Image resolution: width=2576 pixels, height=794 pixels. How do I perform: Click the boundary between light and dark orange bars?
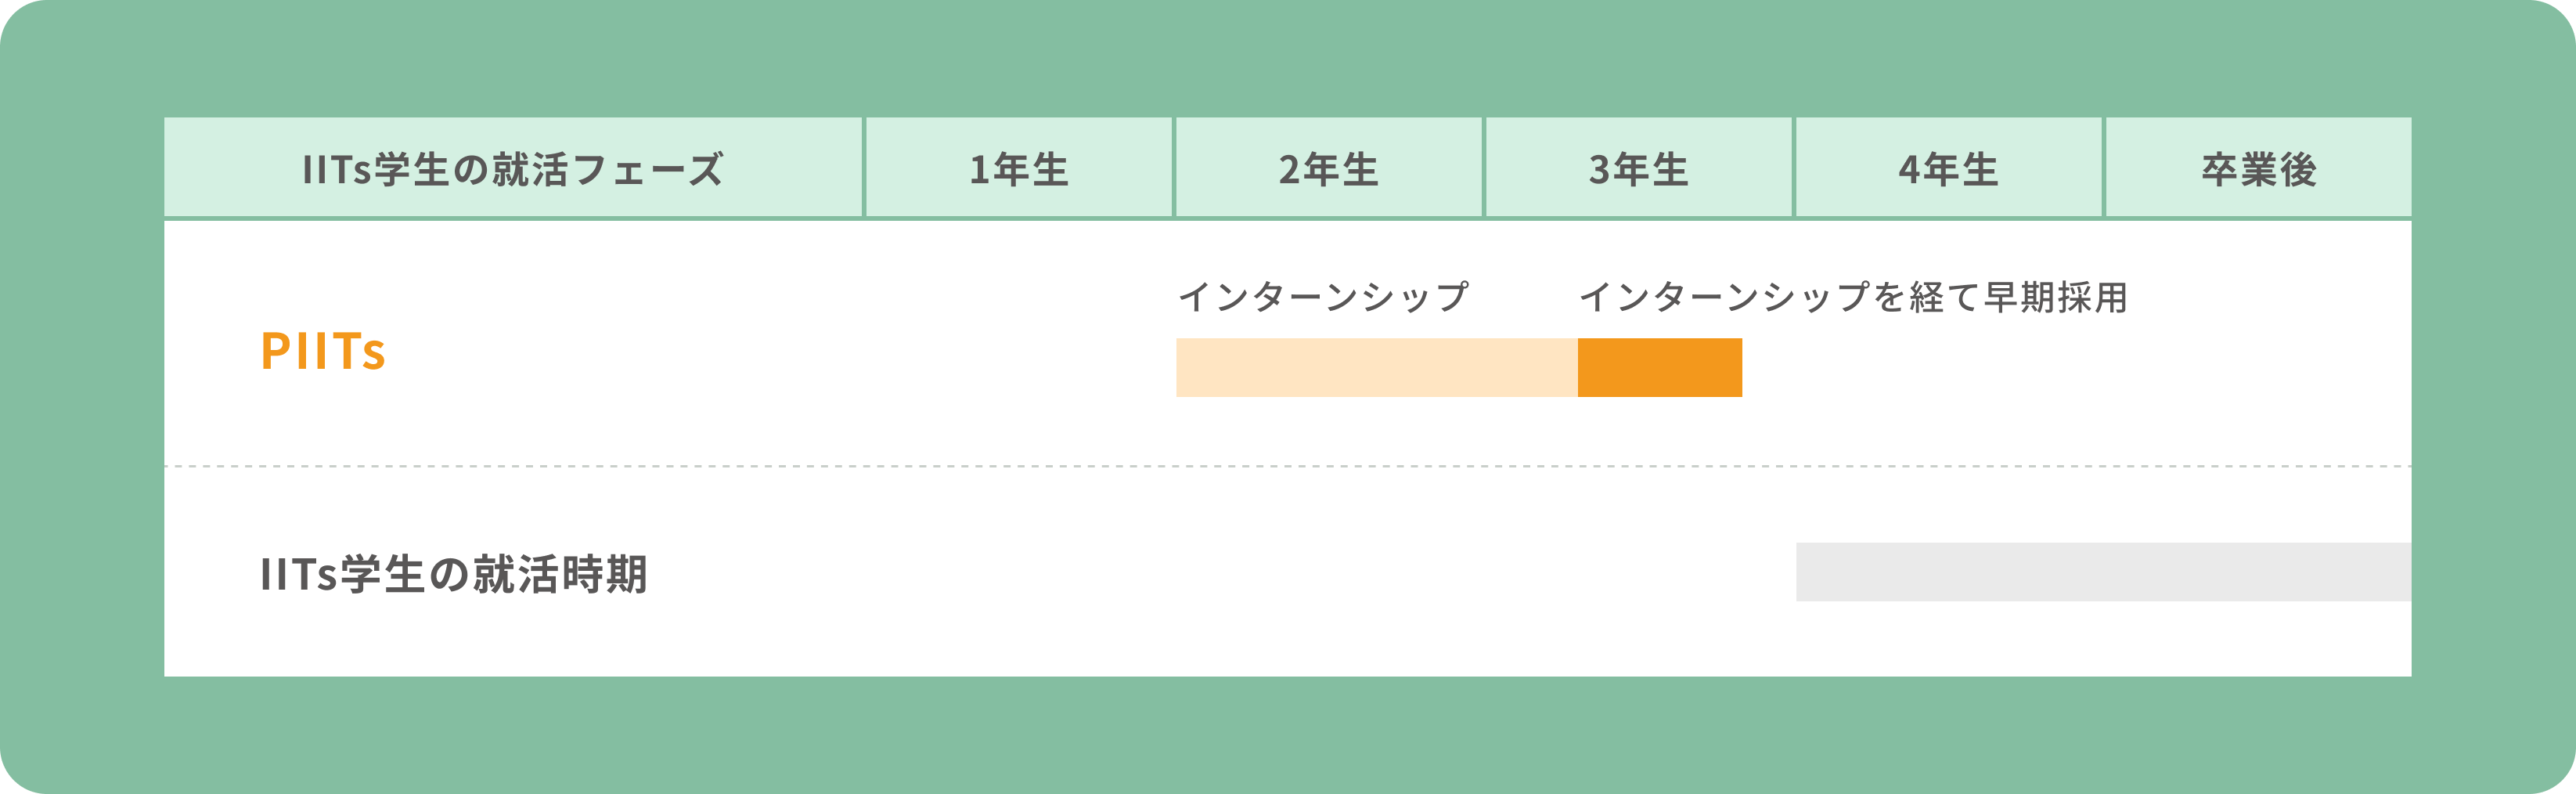tap(1578, 368)
